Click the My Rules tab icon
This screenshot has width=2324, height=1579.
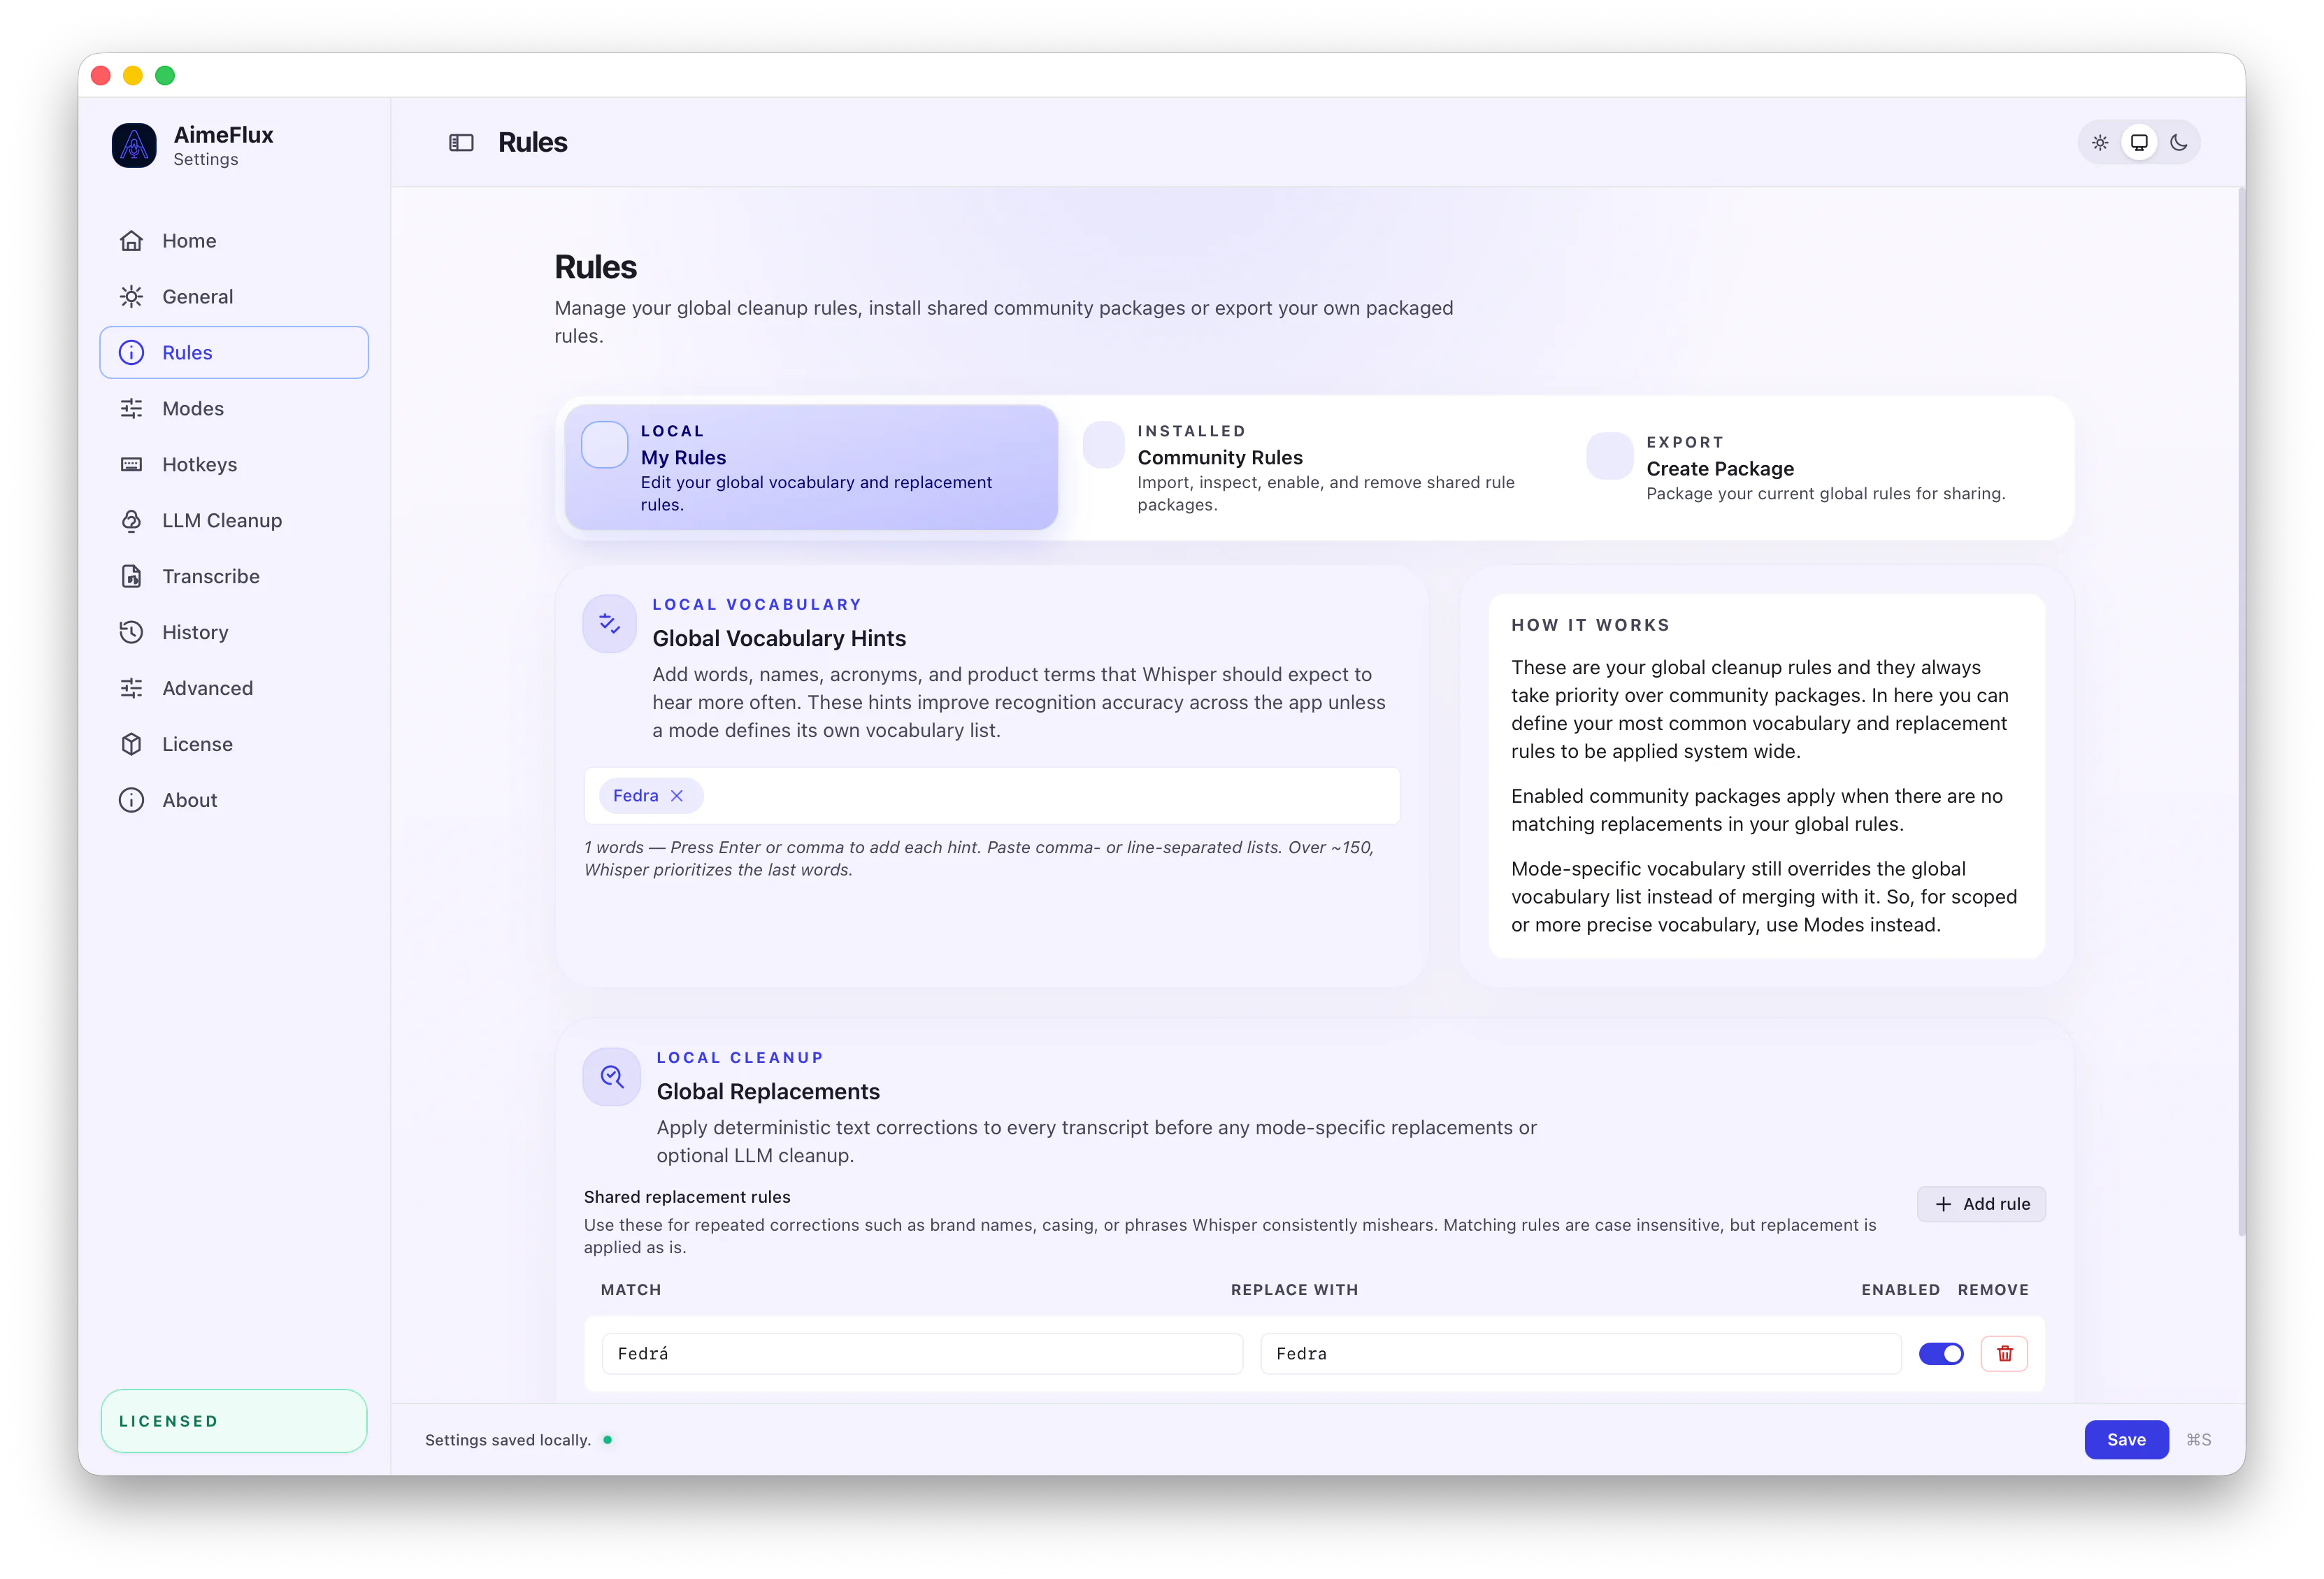click(605, 445)
